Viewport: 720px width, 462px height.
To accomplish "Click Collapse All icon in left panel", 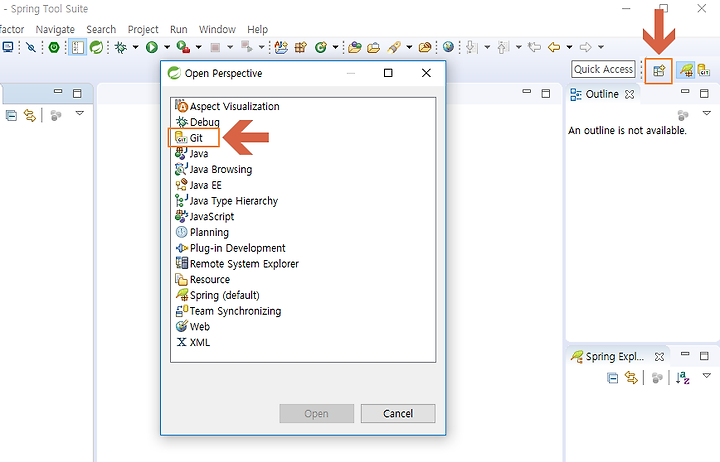I will [11, 115].
